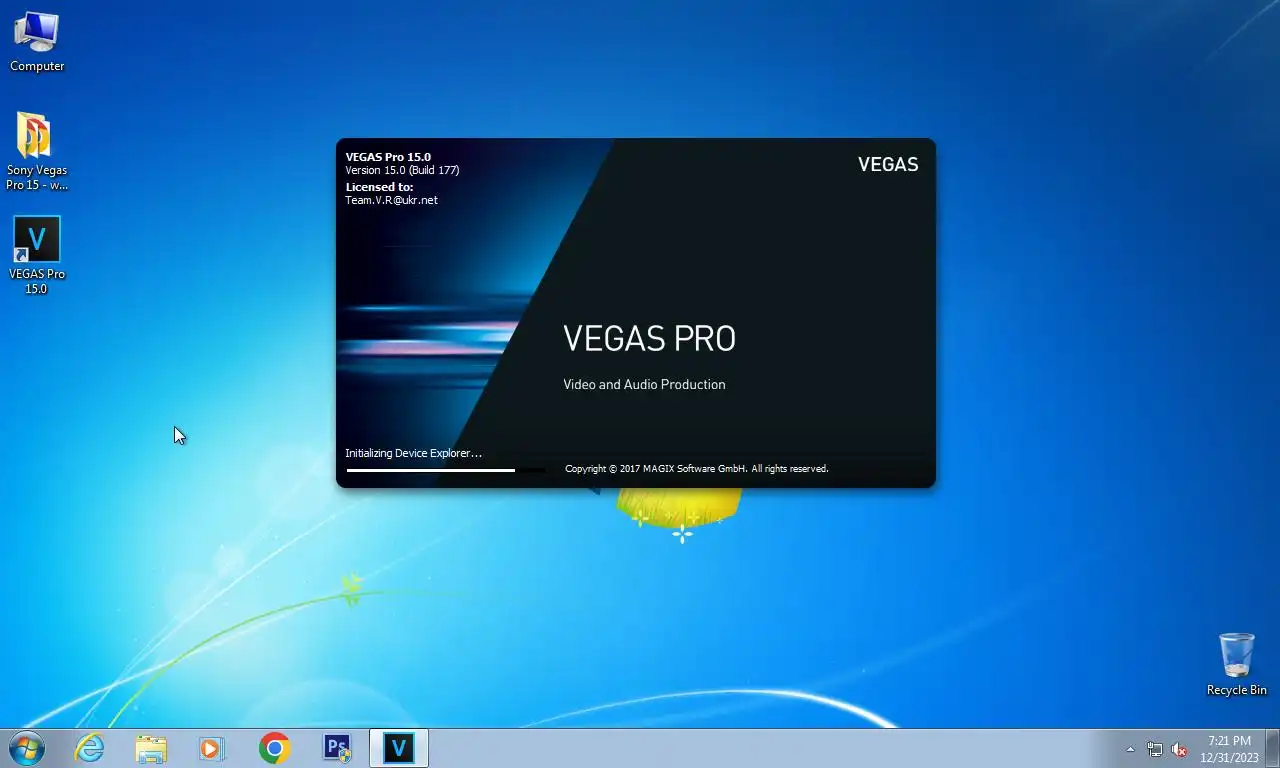Screen dimensions: 1280x768
Task: Click the splash screen loading progress bar
Action: [445, 470]
